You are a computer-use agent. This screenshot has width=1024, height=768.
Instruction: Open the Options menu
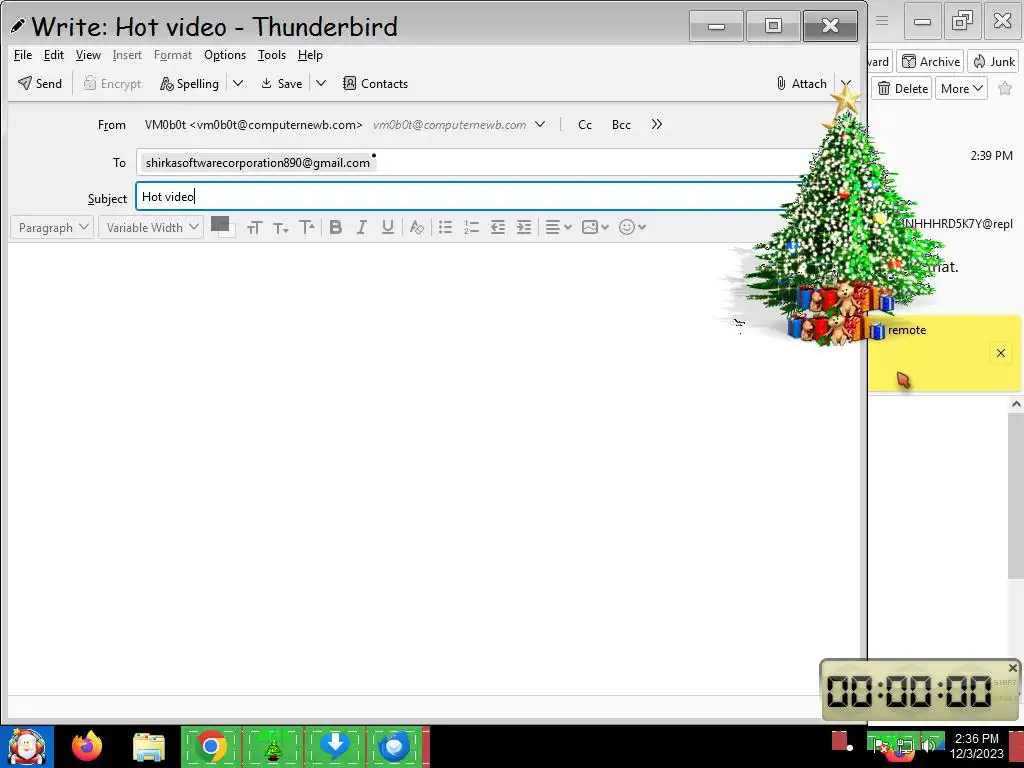225,55
